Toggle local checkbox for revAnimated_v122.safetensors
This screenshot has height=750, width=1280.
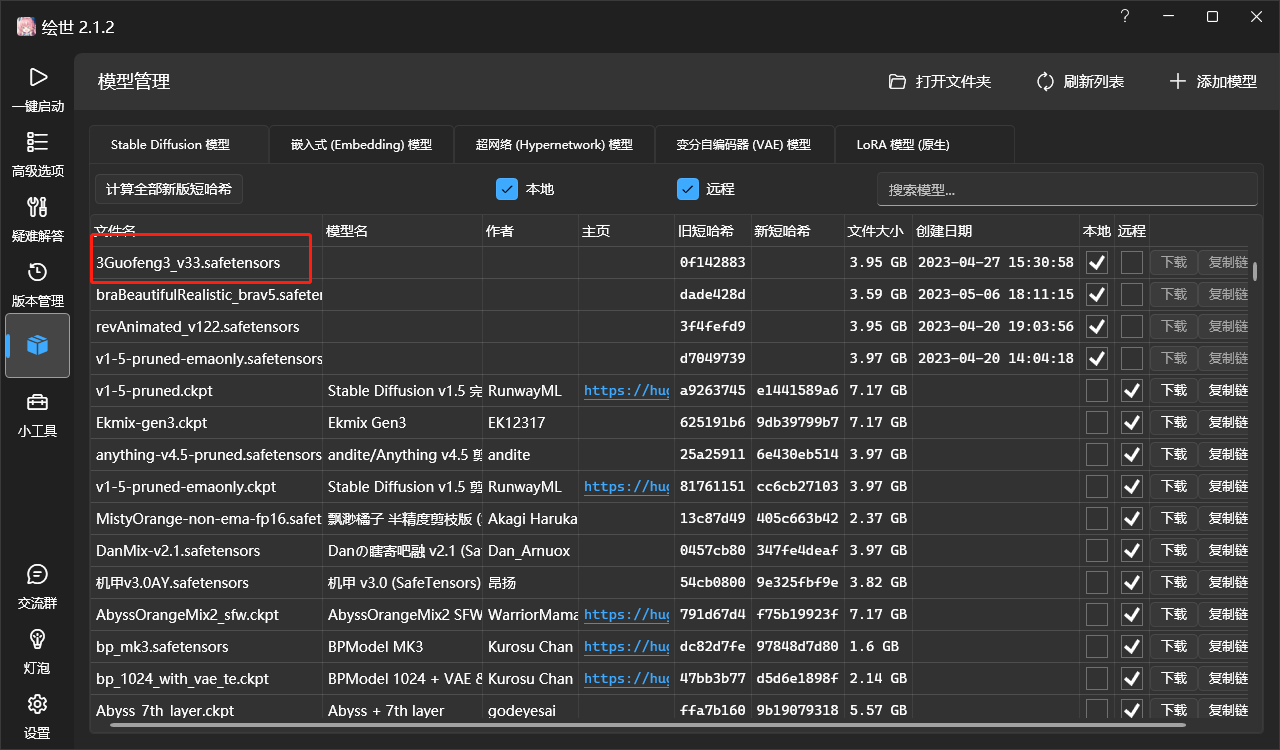click(x=1097, y=326)
